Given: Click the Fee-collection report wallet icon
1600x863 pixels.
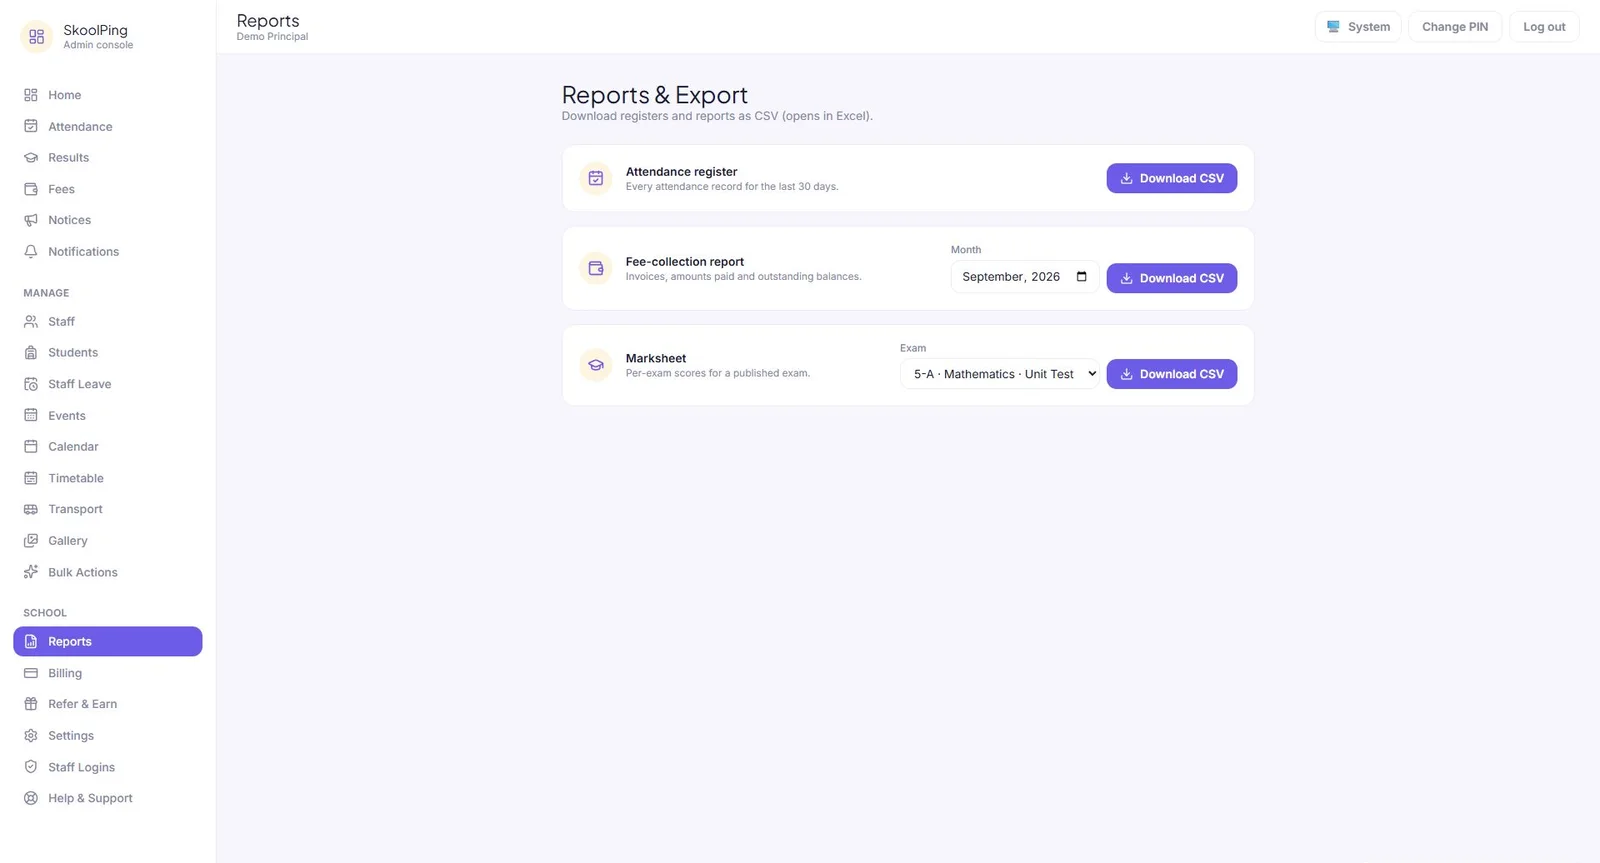Looking at the screenshot, I should coord(596,268).
